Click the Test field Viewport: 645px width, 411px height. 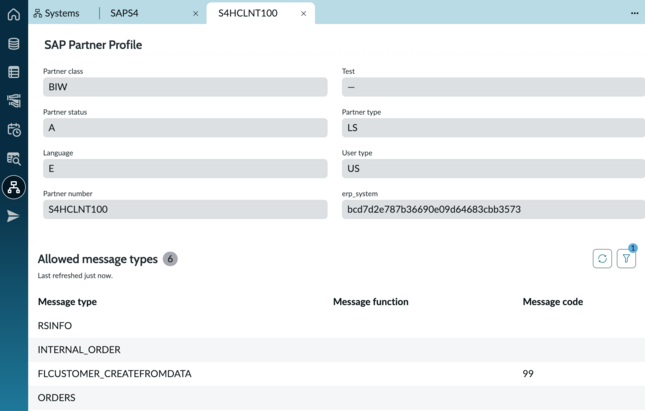tap(493, 87)
